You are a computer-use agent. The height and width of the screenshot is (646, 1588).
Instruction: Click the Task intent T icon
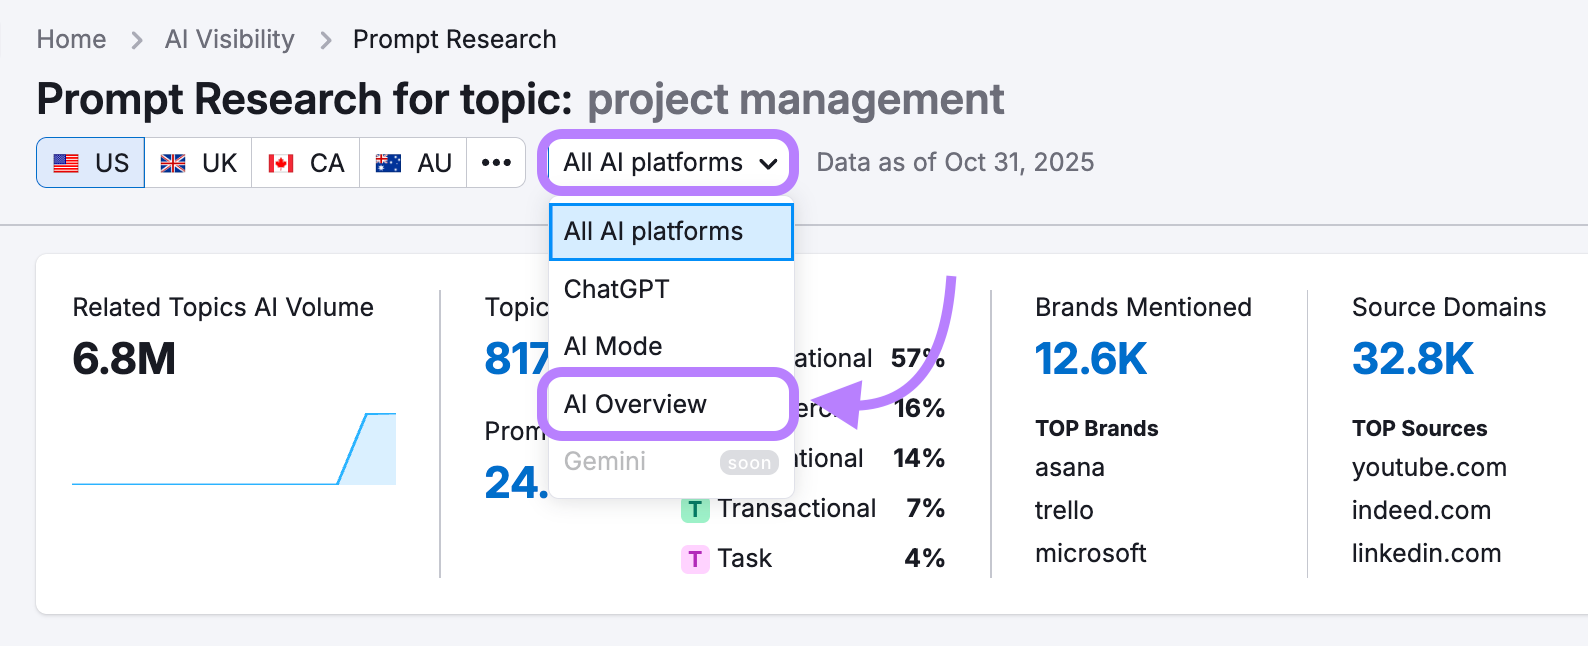695,559
